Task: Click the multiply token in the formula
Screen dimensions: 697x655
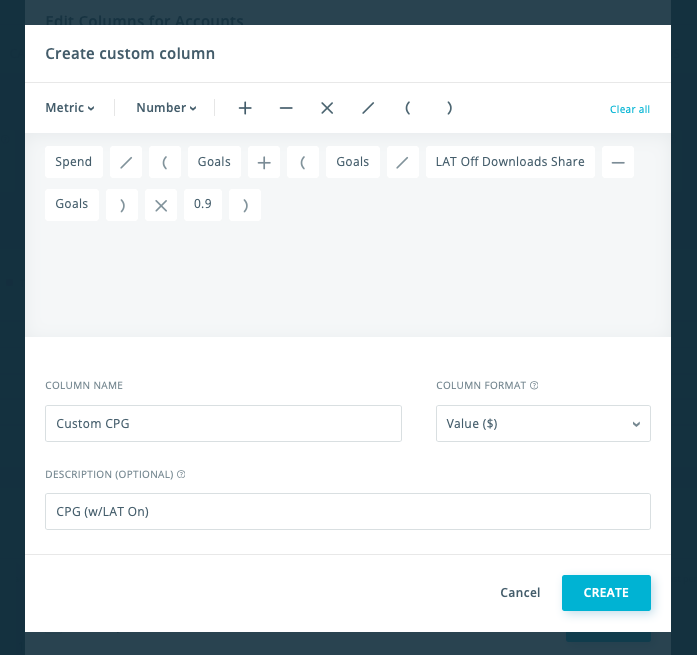Action: (161, 205)
